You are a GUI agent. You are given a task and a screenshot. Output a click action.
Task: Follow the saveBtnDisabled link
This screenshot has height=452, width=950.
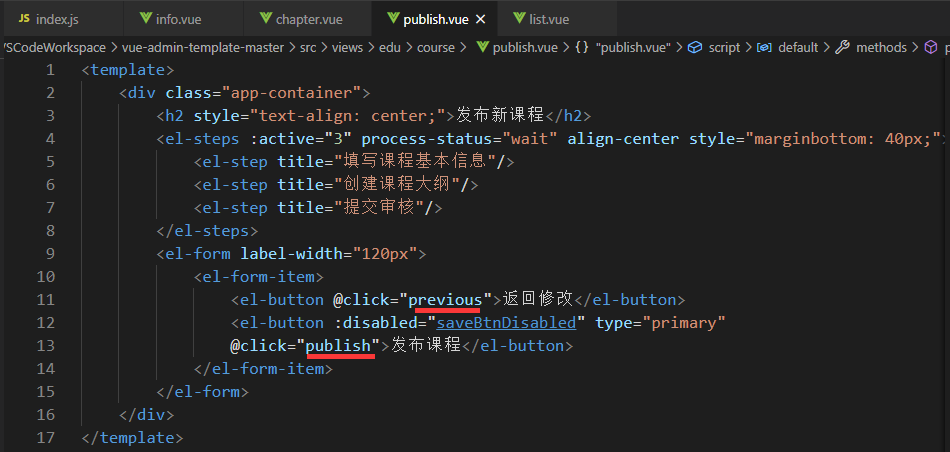[506, 323]
